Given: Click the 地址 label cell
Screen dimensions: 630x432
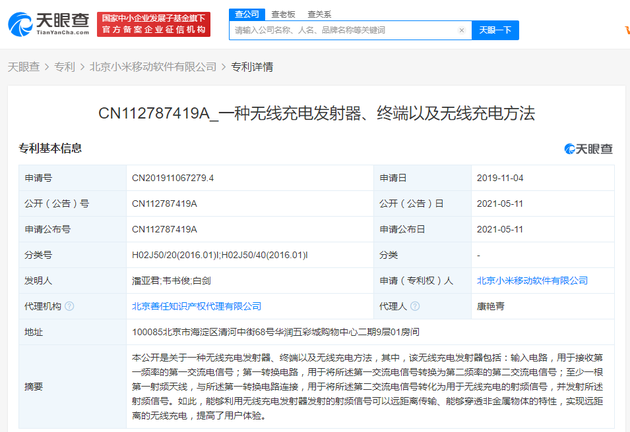Looking at the screenshot, I should [x=73, y=332].
